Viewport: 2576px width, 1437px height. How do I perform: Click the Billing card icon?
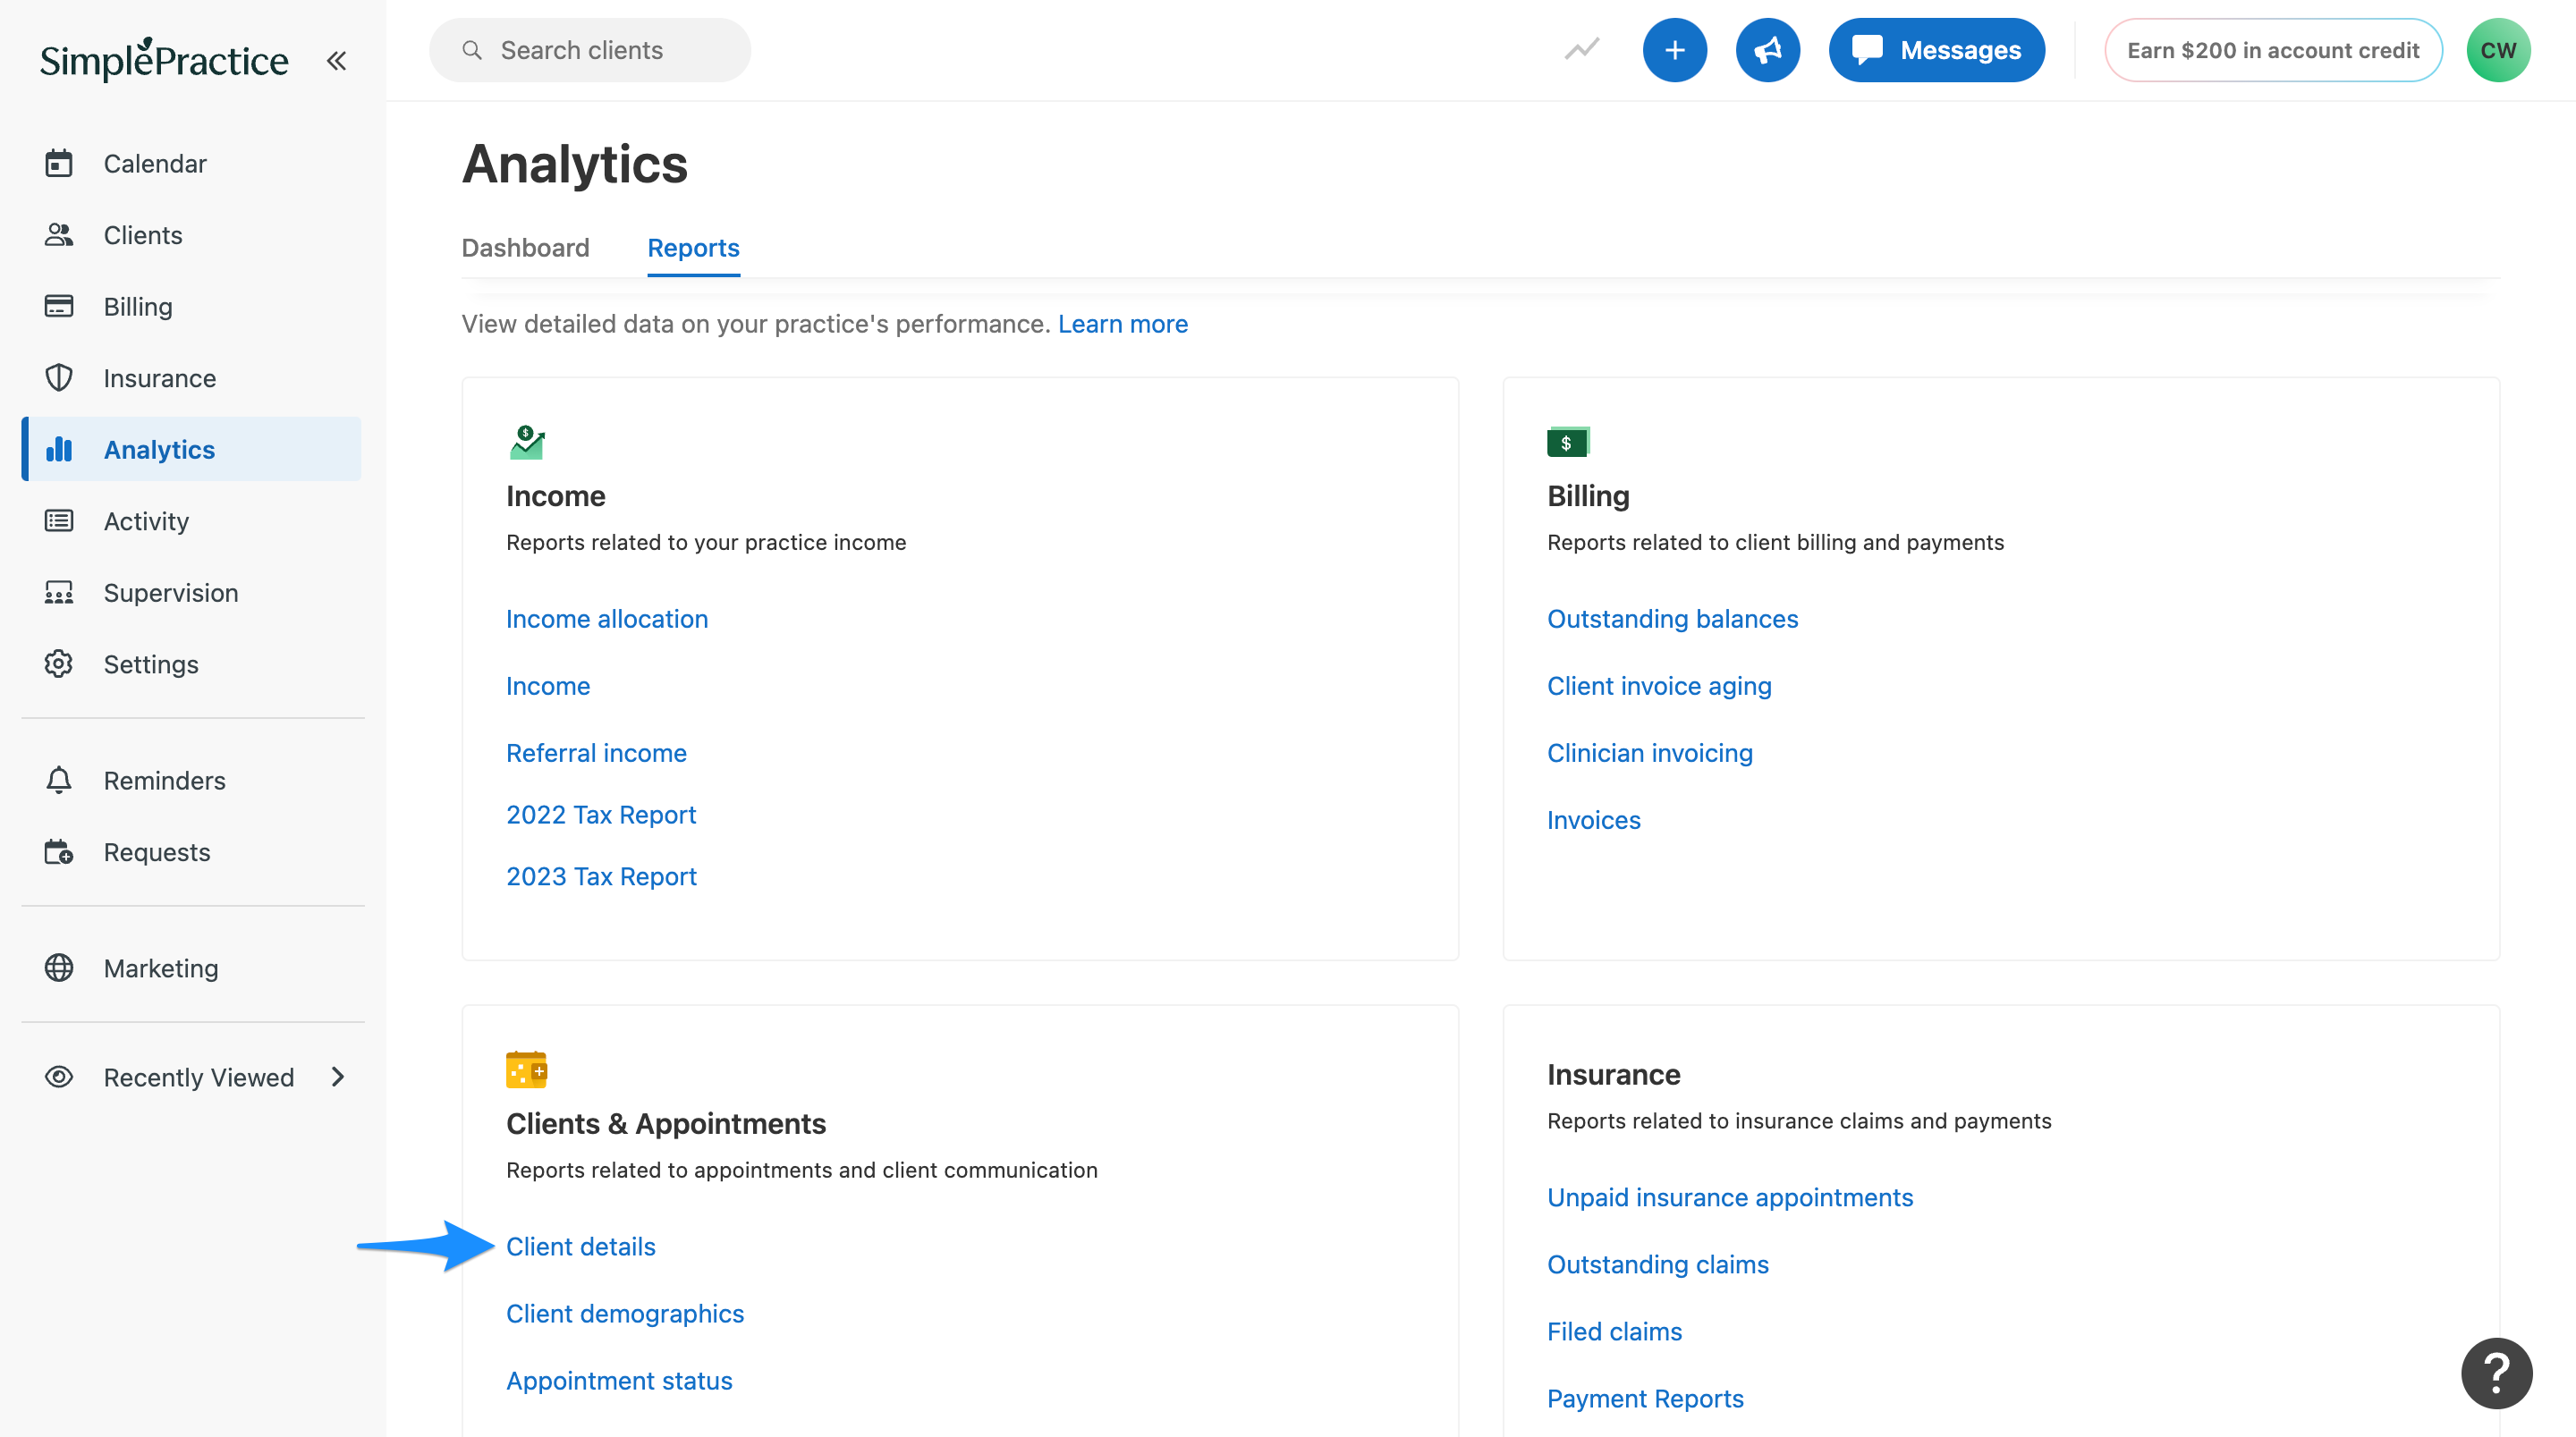tap(59, 306)
